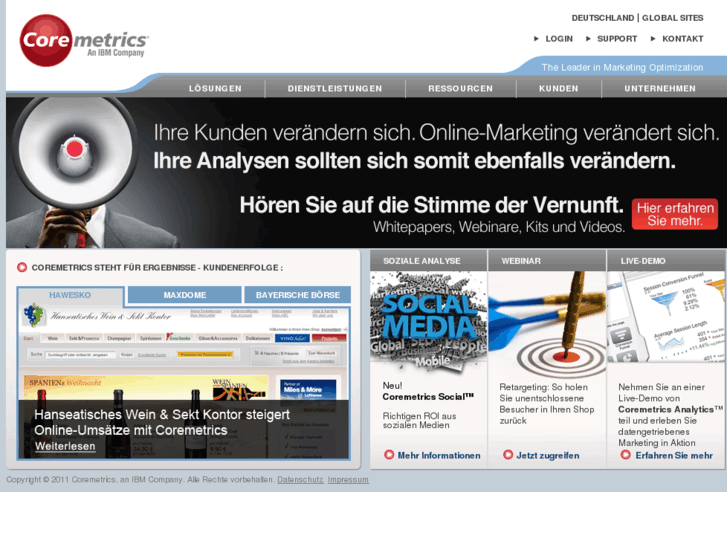Select the HAWESKO tab
The width and height of the screenshot is (727, 545).
pyautogui.click(x=70, y=295)
